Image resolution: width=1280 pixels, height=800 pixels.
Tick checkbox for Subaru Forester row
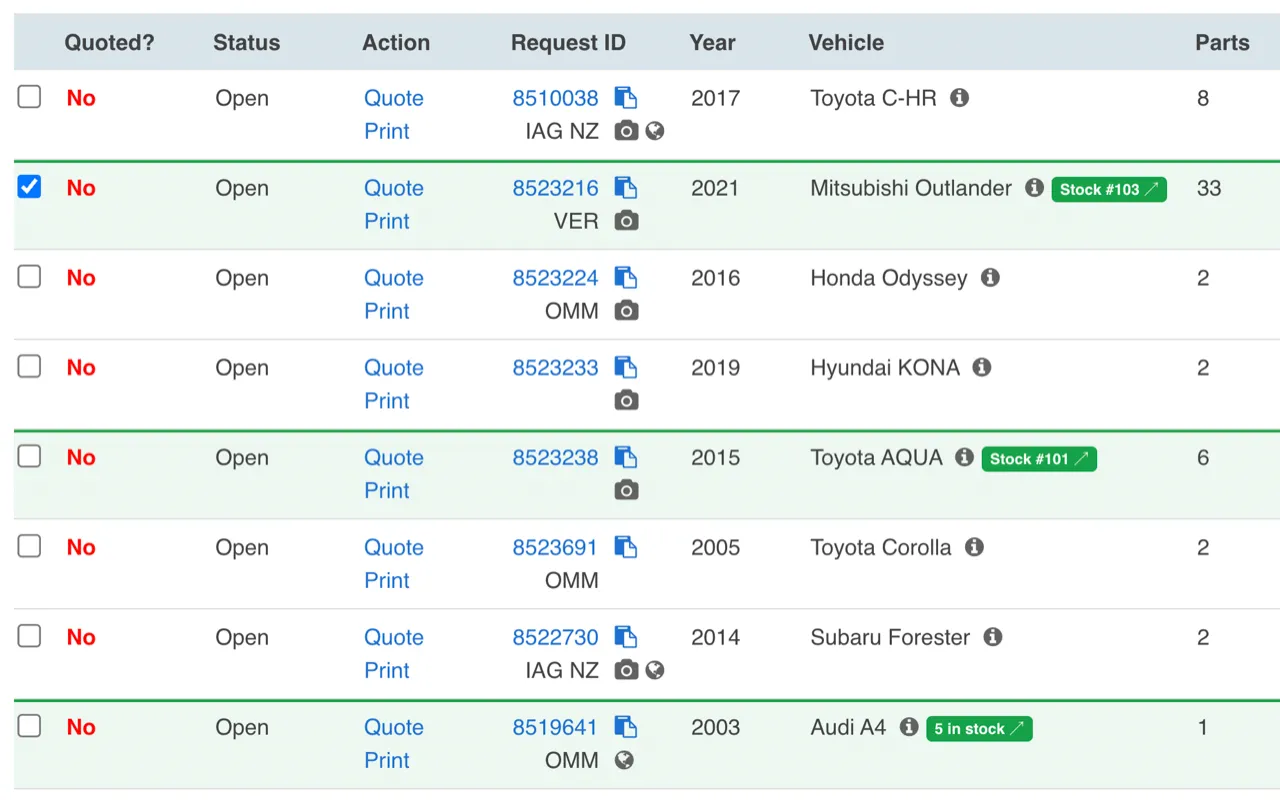(30, 636)
